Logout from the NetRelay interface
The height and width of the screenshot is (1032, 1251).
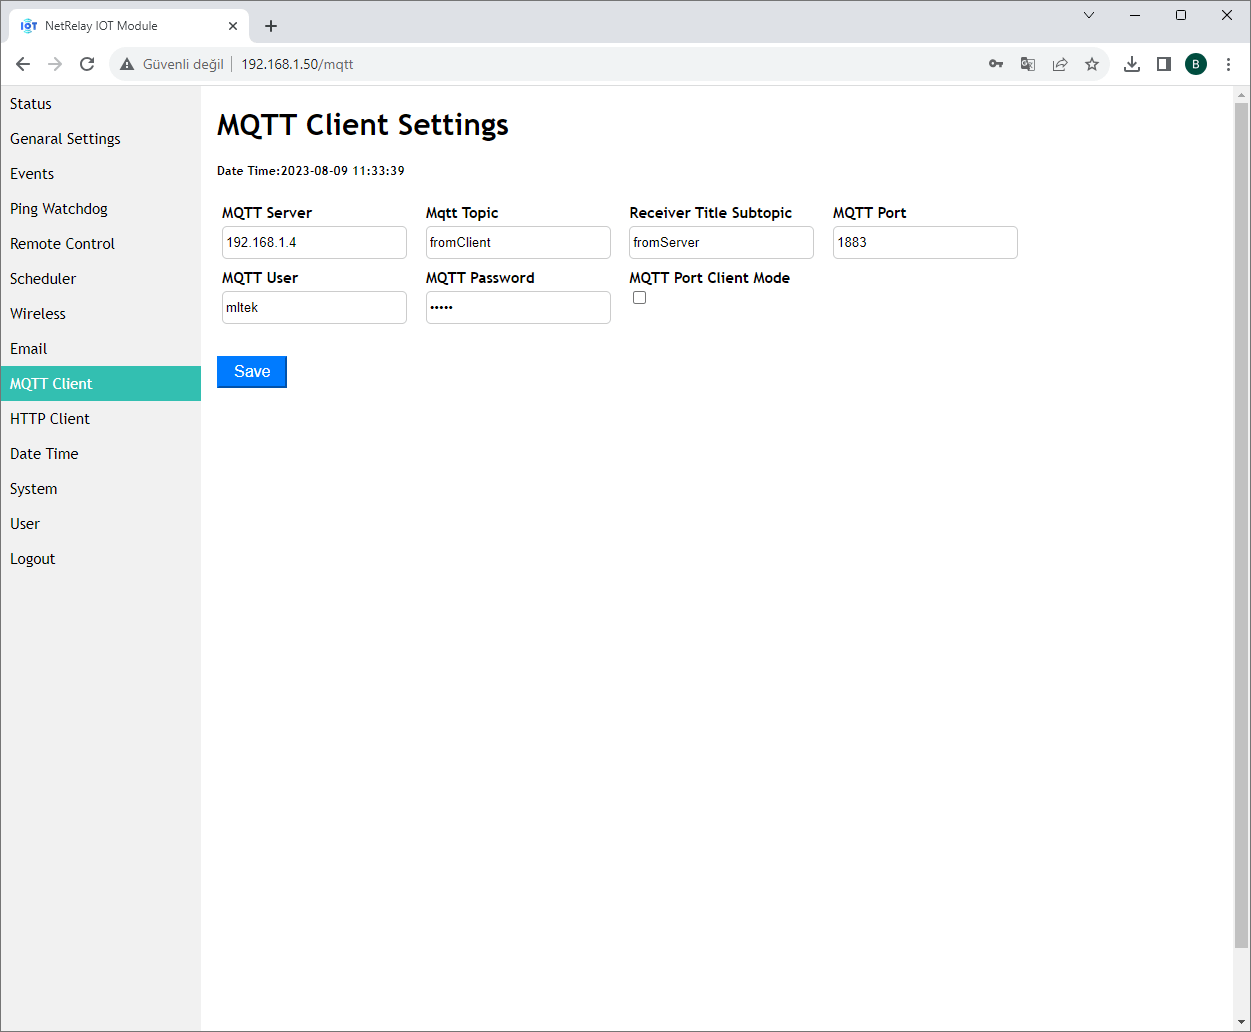tap(32, 558)
